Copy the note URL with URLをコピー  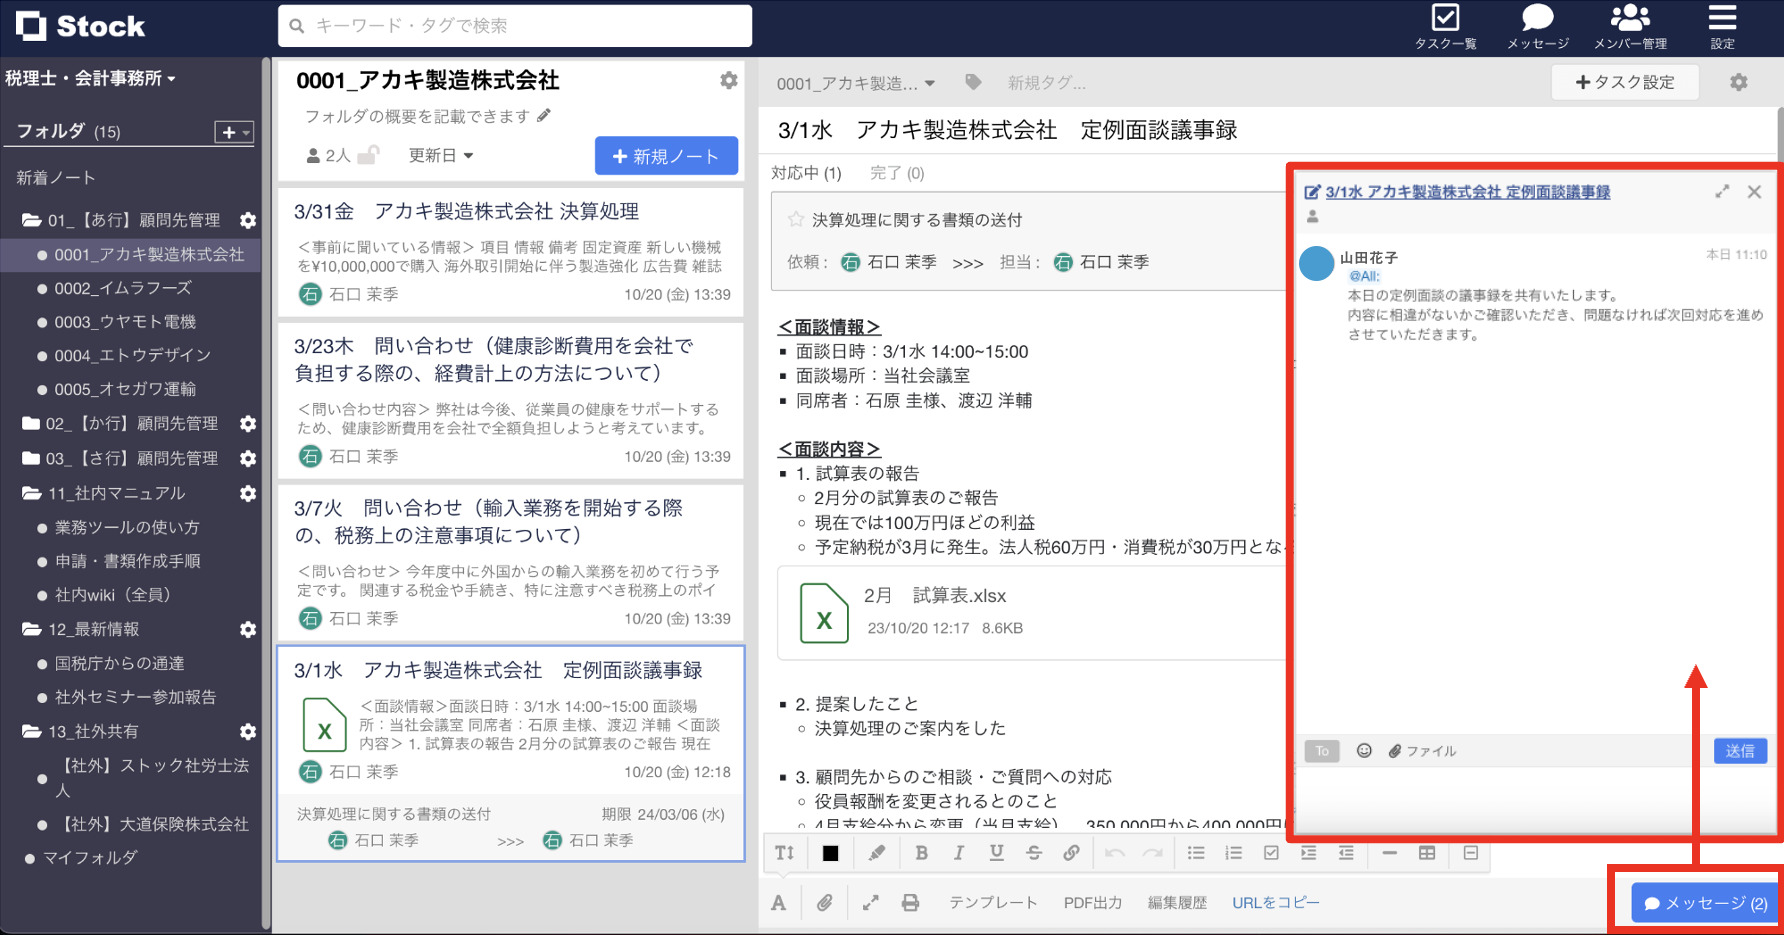1276,901
